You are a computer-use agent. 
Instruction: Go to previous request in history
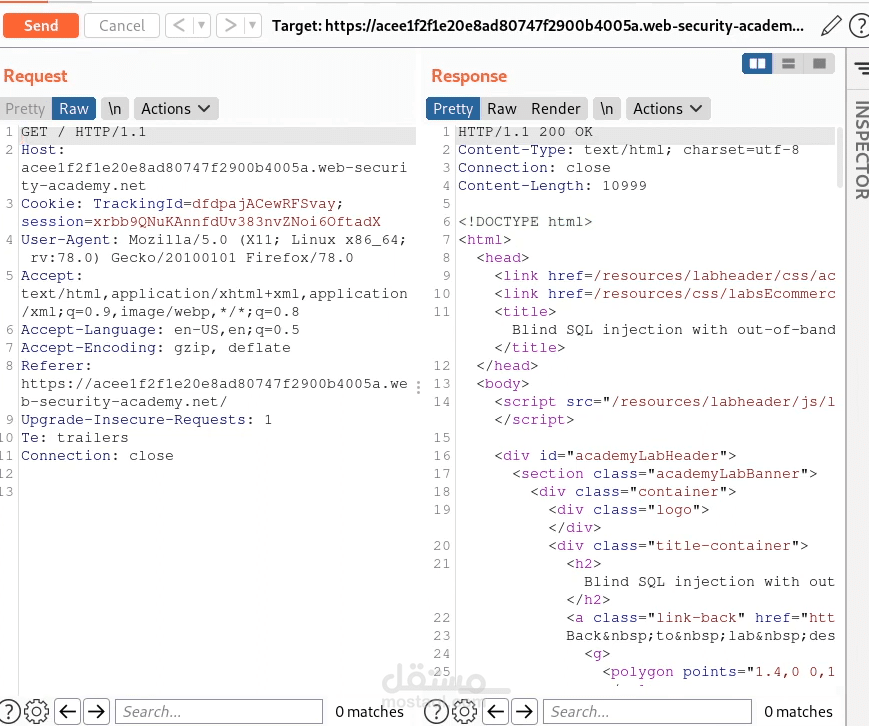point(179,25)
